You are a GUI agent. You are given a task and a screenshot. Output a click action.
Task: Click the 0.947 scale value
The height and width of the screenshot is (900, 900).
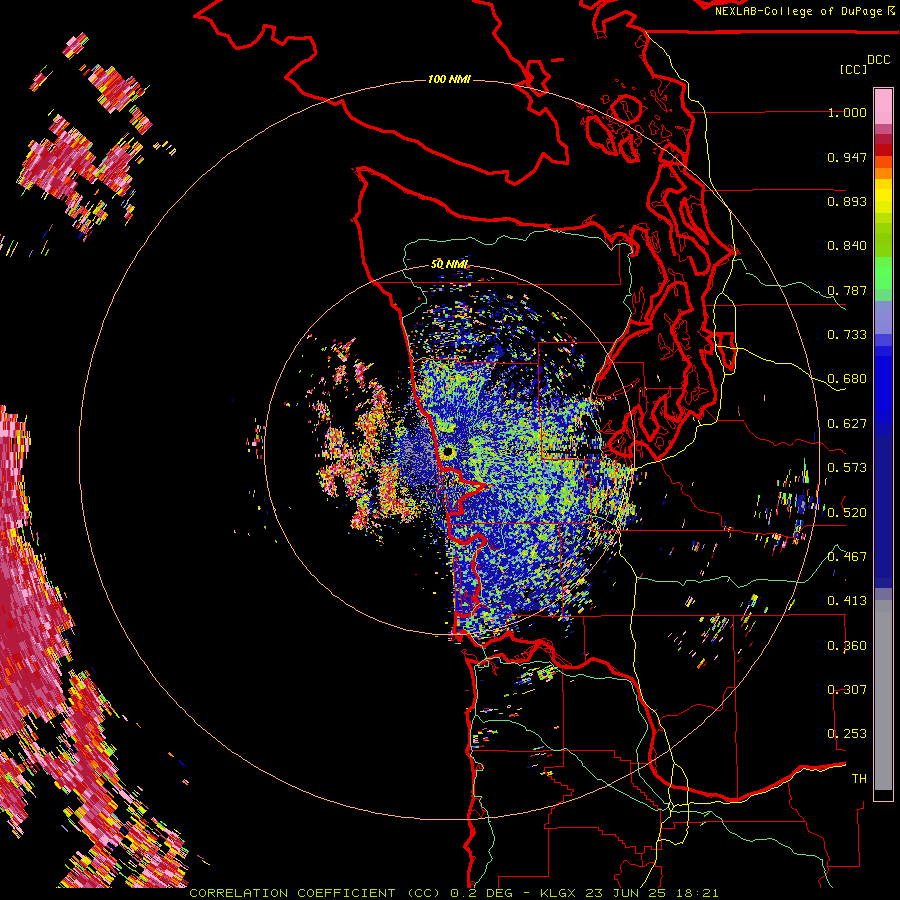click(847, 157)
